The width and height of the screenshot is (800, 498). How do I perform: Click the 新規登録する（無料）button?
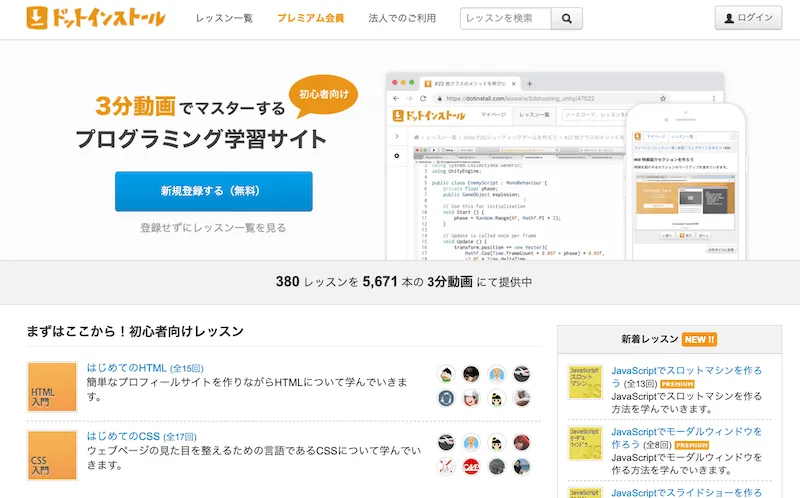click(x=214, y=191)
